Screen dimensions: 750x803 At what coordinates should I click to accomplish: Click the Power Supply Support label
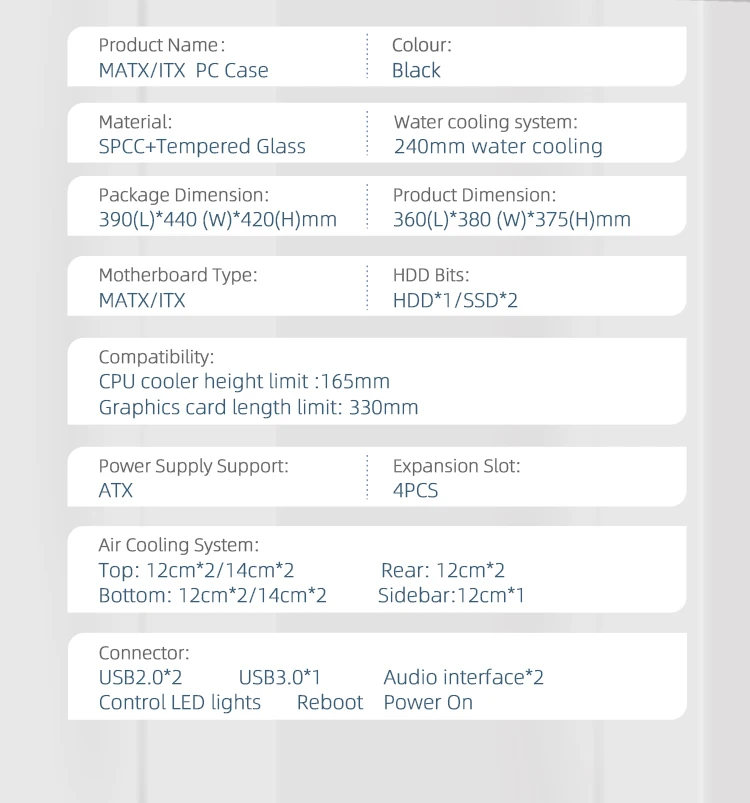pos(193,466)
